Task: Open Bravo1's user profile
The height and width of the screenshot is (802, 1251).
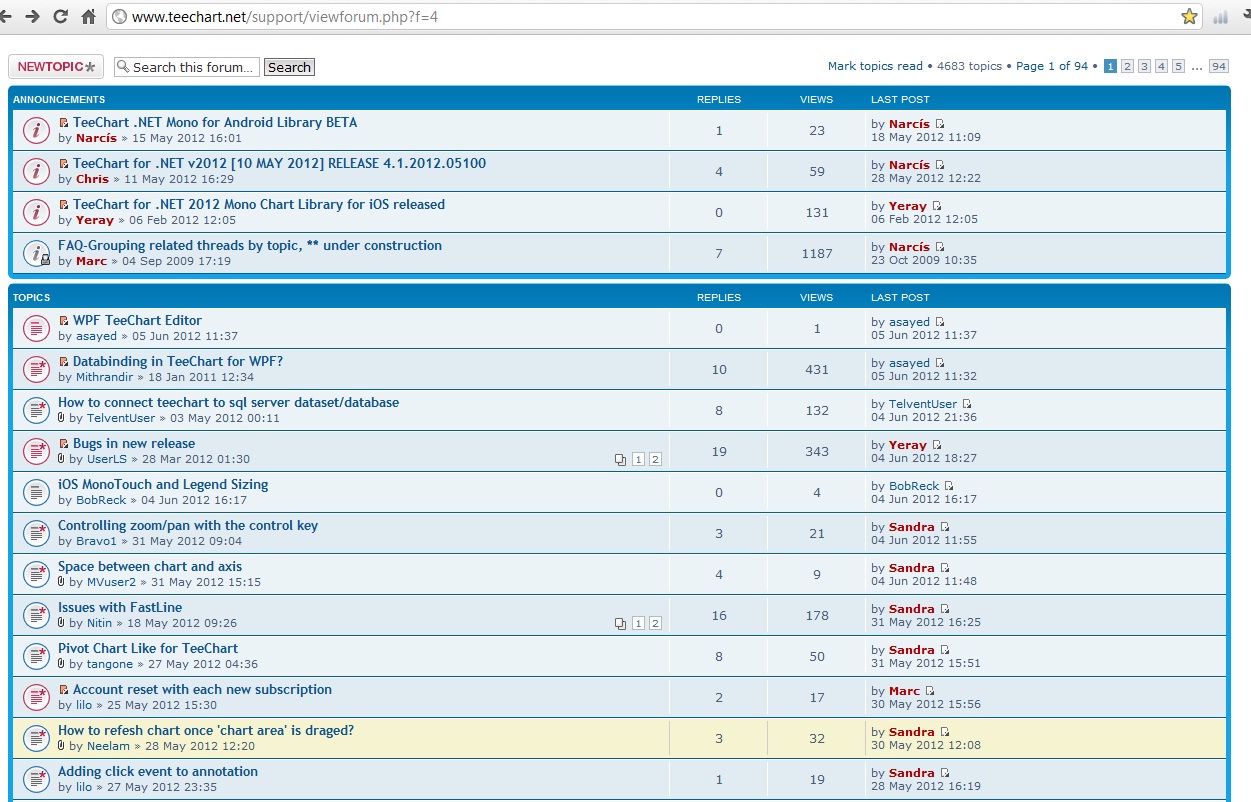Action: tap(96, 541)
